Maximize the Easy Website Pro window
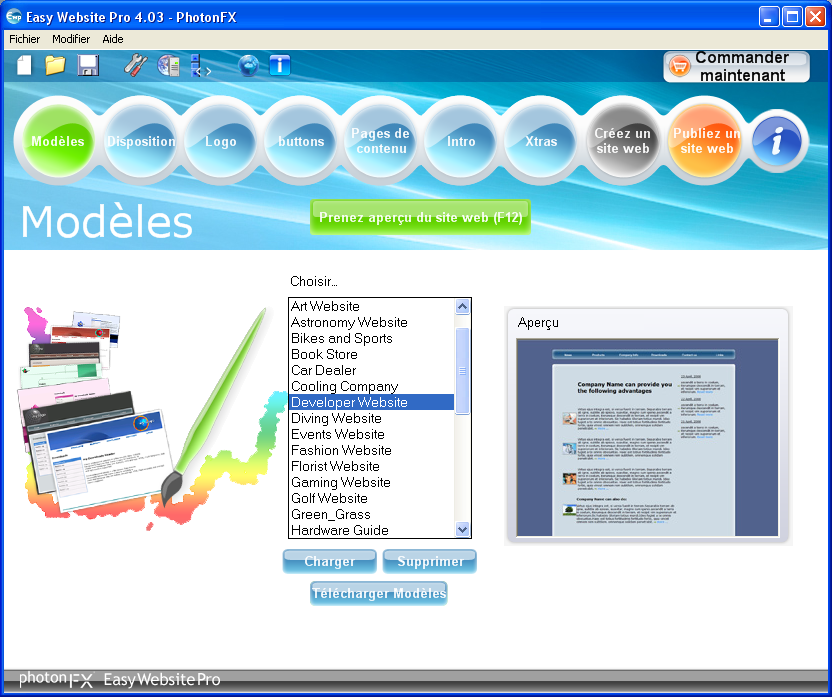This screenshot has height=697, width=832. [x=792, y=17]
